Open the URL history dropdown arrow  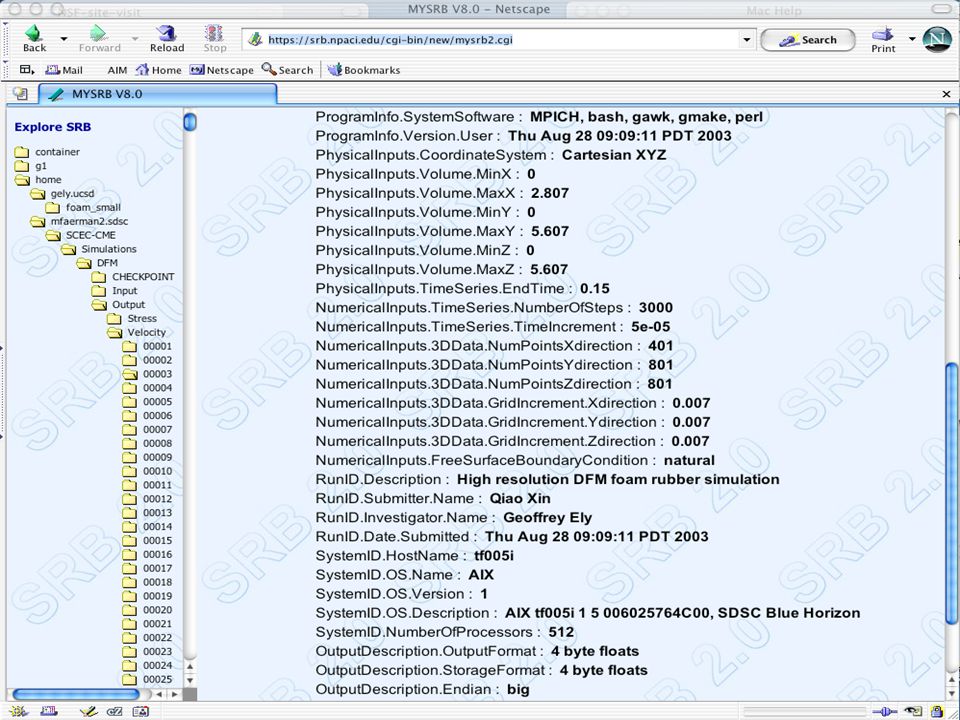coord(746,40)
